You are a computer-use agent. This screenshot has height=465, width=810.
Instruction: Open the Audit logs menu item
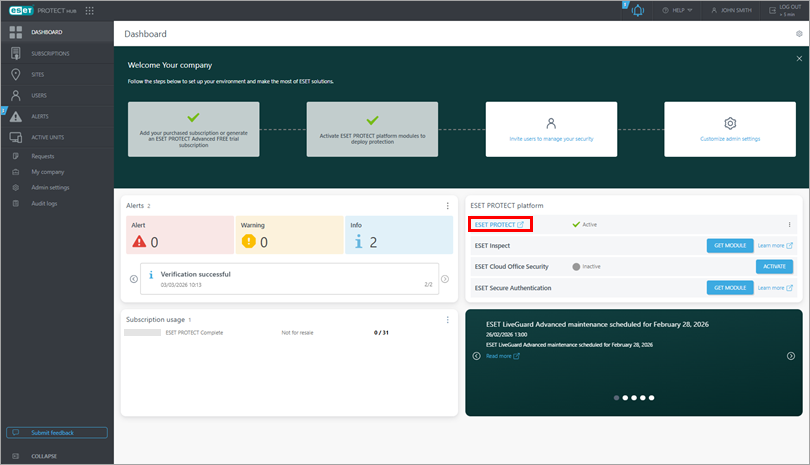pos(44,203)
